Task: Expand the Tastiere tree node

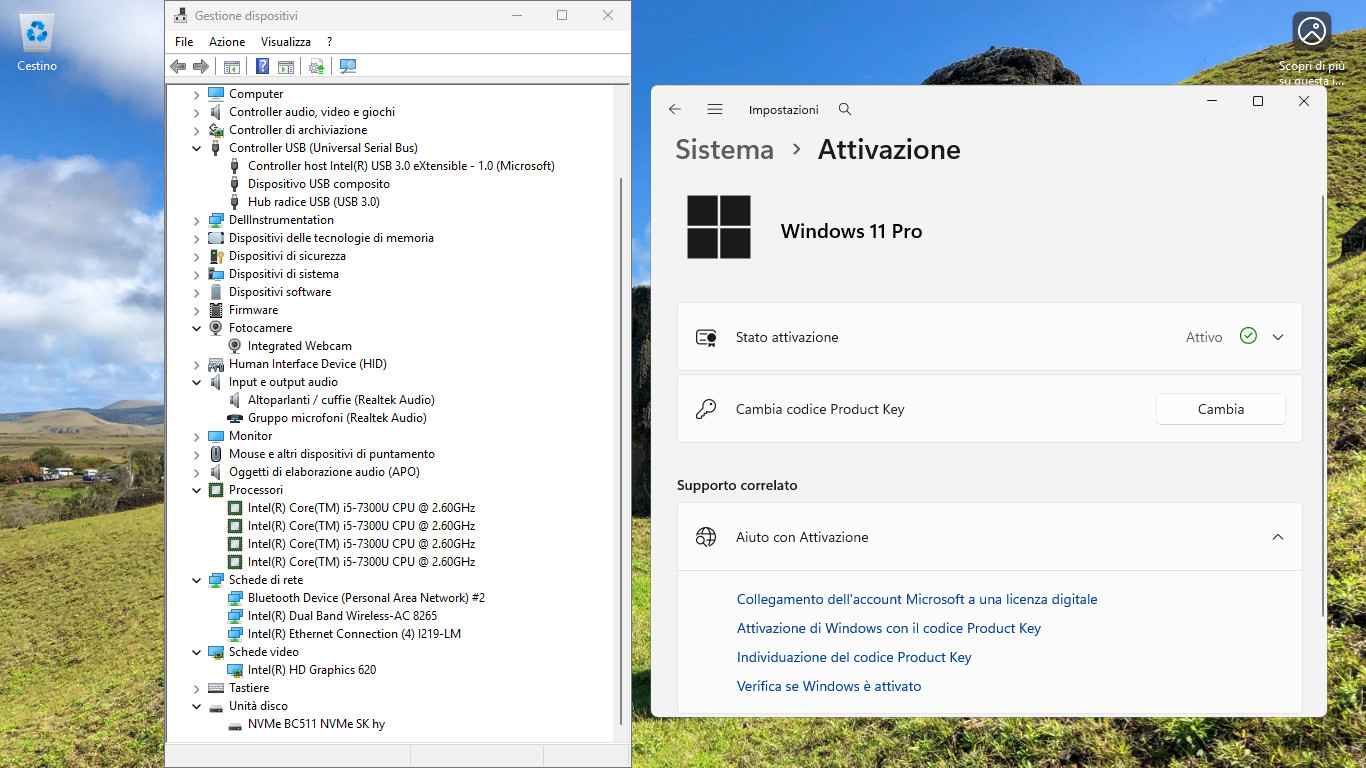Action: [x=197, y=688]
